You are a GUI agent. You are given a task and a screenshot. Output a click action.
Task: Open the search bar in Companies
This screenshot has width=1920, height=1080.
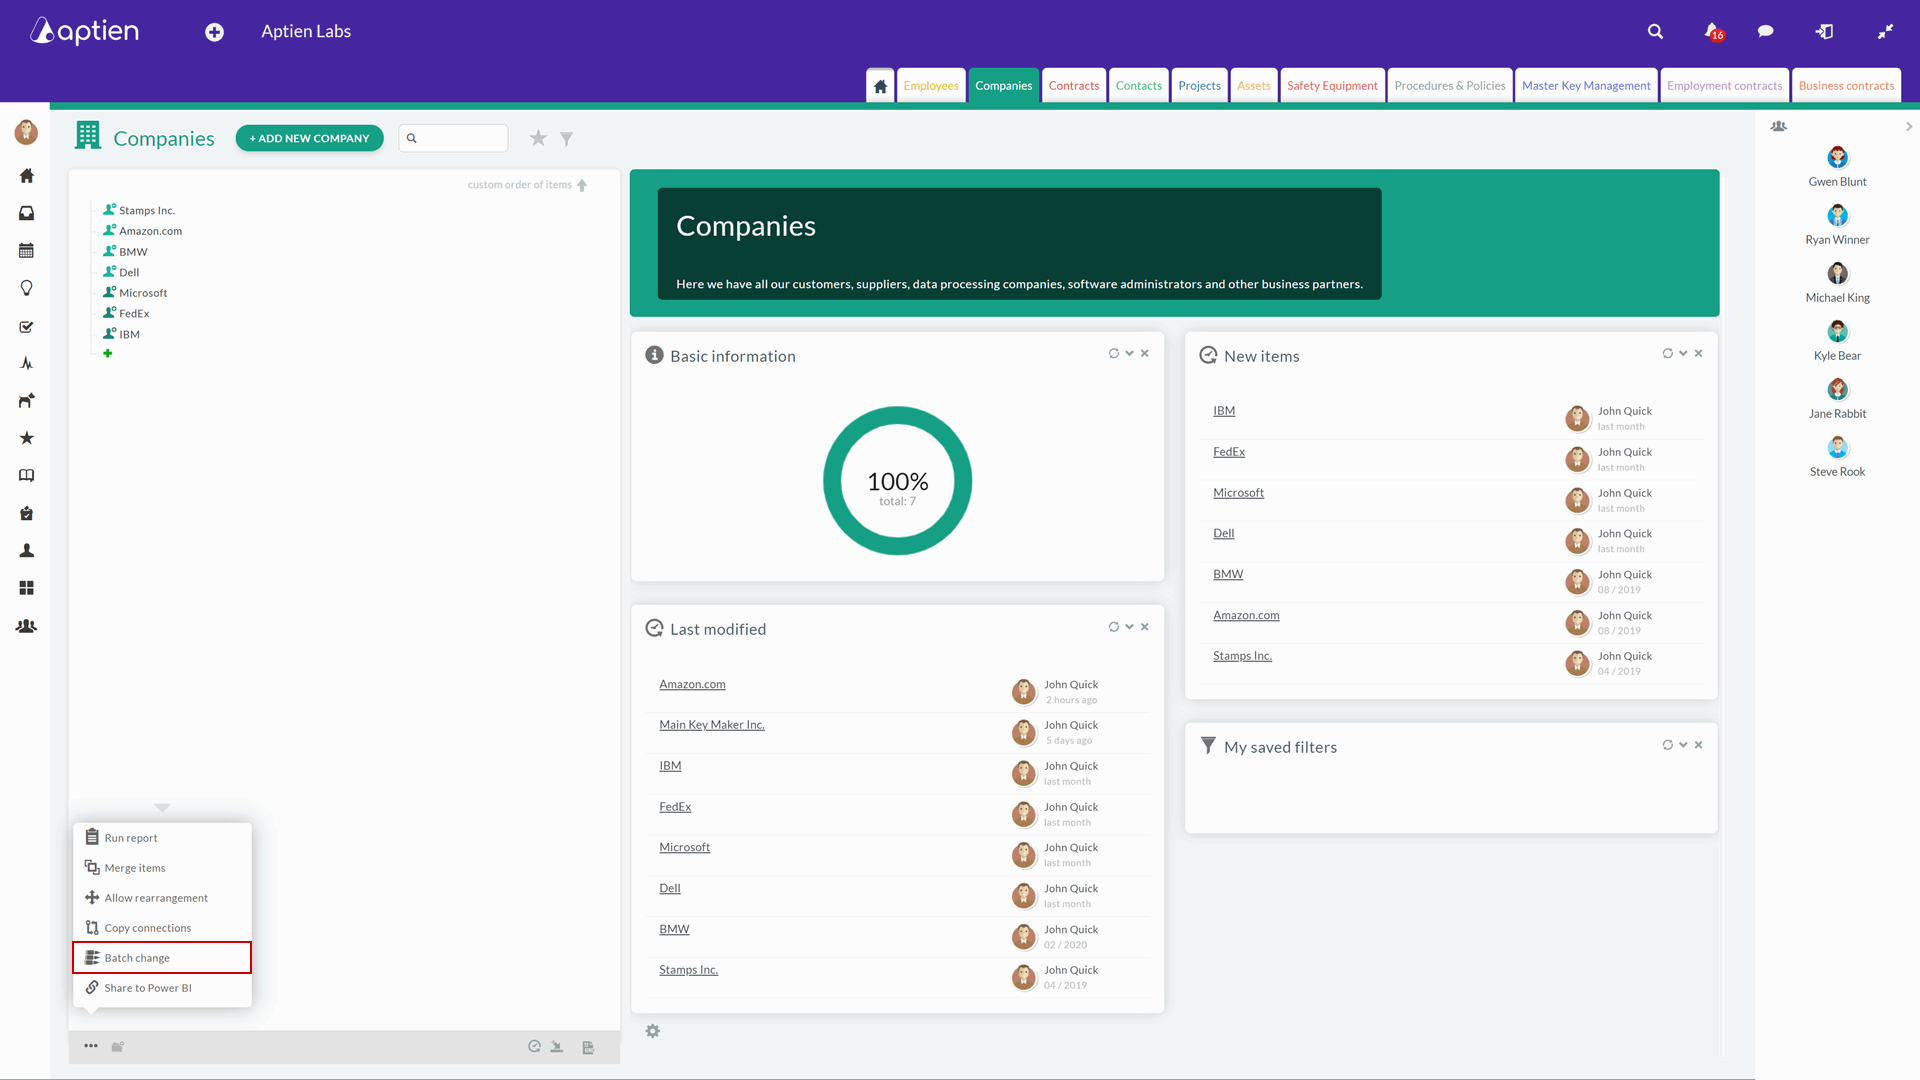[x=454, y=137]
